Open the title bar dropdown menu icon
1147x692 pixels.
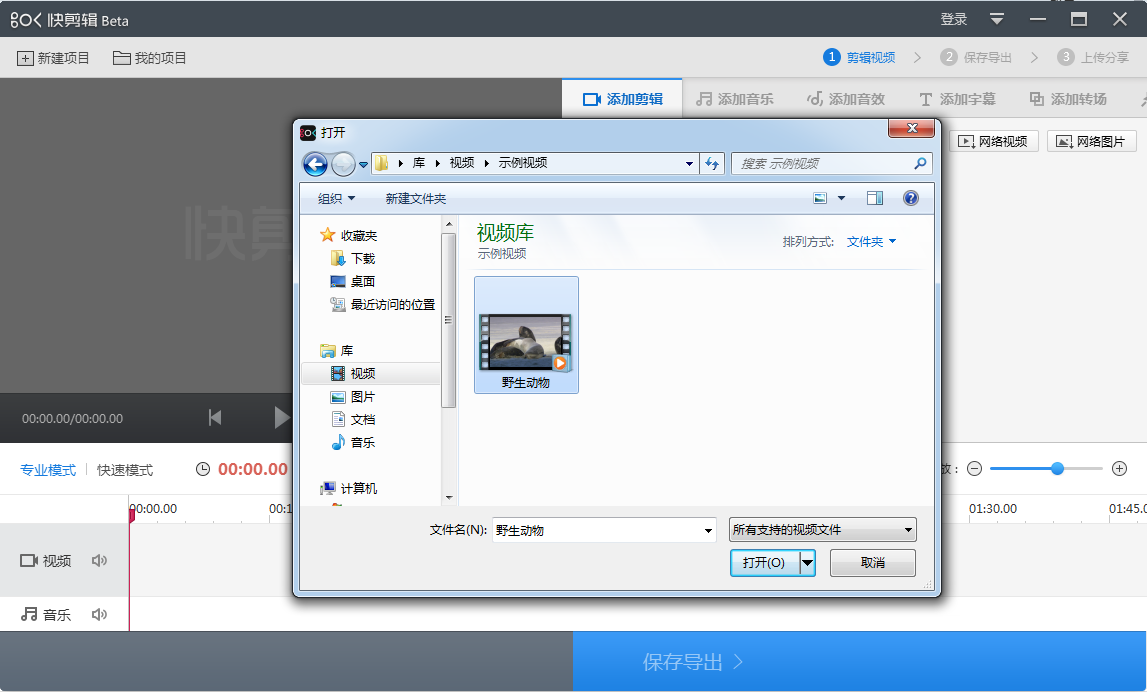point(997,19)
